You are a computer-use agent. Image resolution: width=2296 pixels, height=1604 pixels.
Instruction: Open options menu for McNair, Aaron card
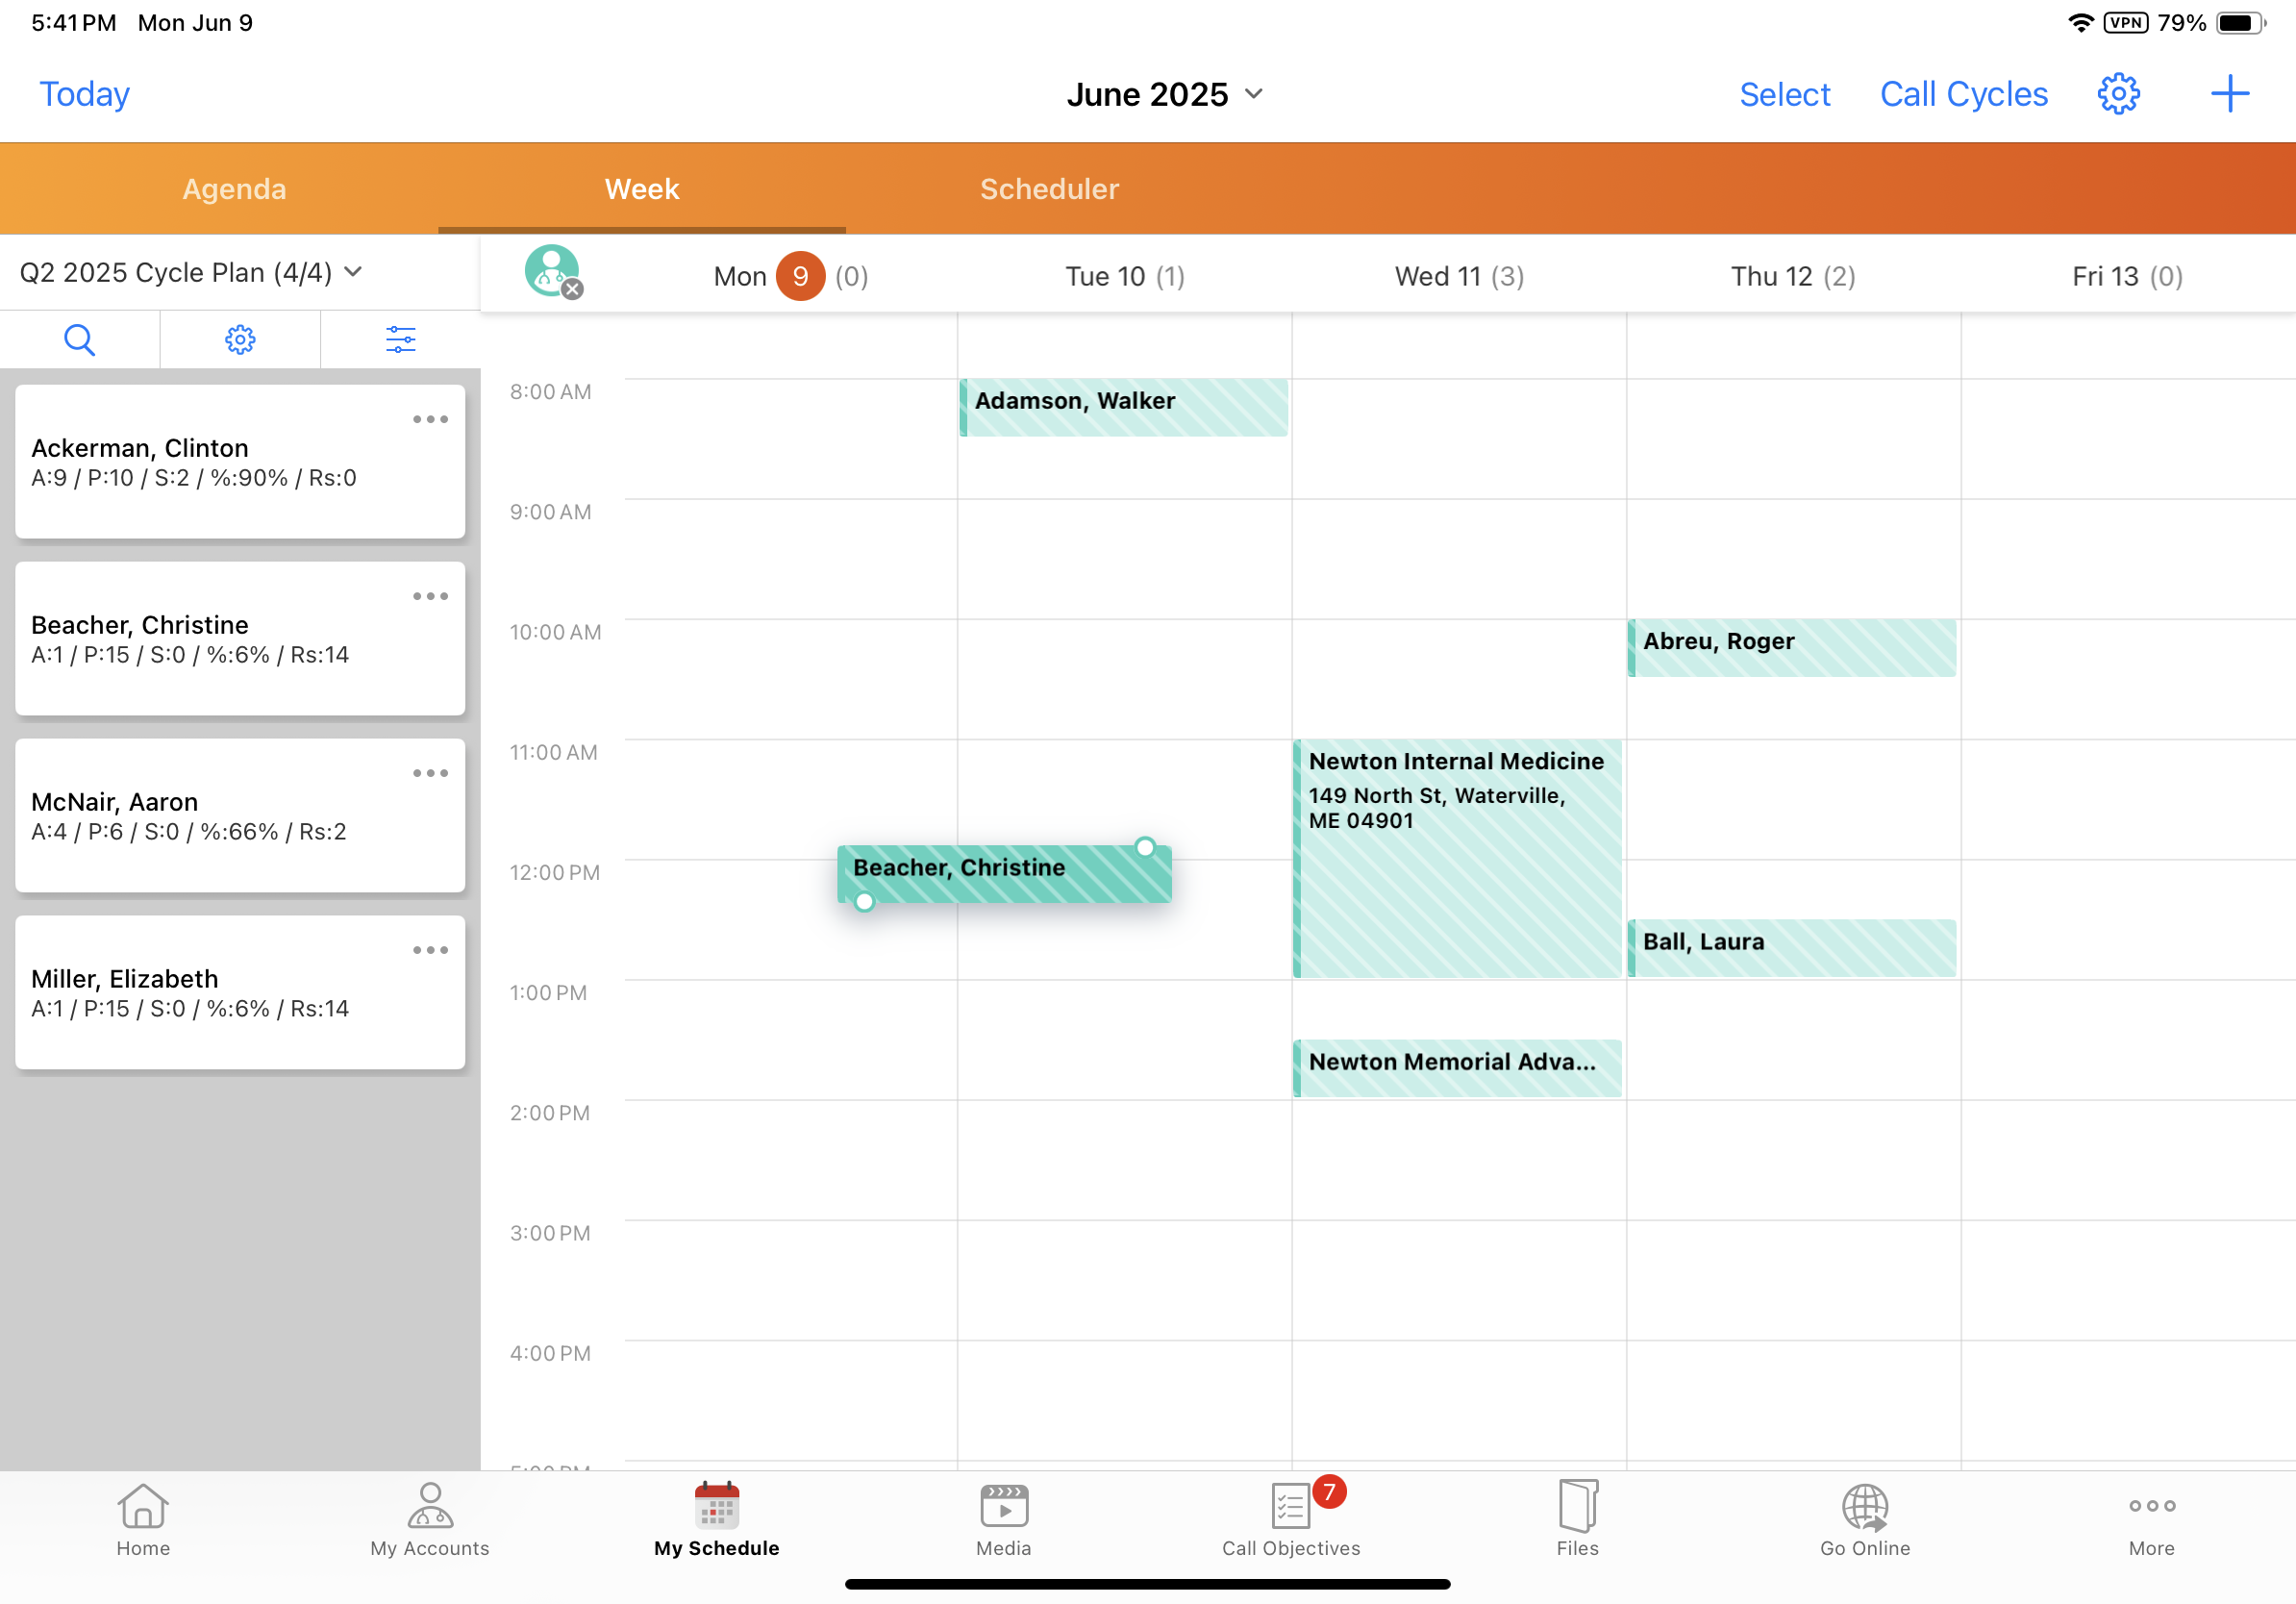tap(430, 773)
